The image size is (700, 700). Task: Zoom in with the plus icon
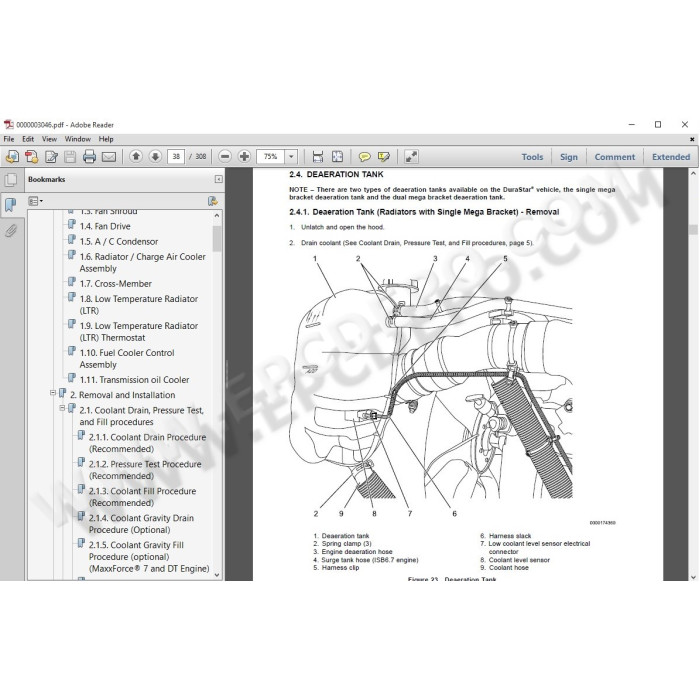pos(244,157)
